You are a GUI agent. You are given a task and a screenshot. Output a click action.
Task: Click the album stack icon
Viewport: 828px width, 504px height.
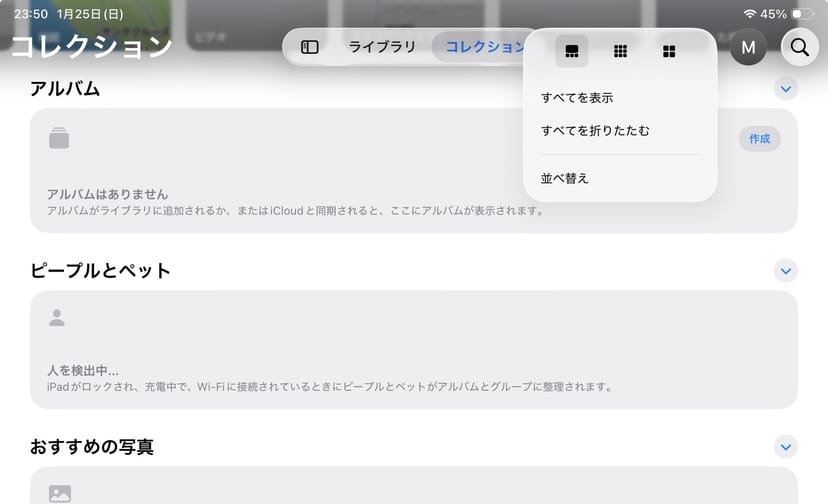pyautogui.click(x=60, y=139)
